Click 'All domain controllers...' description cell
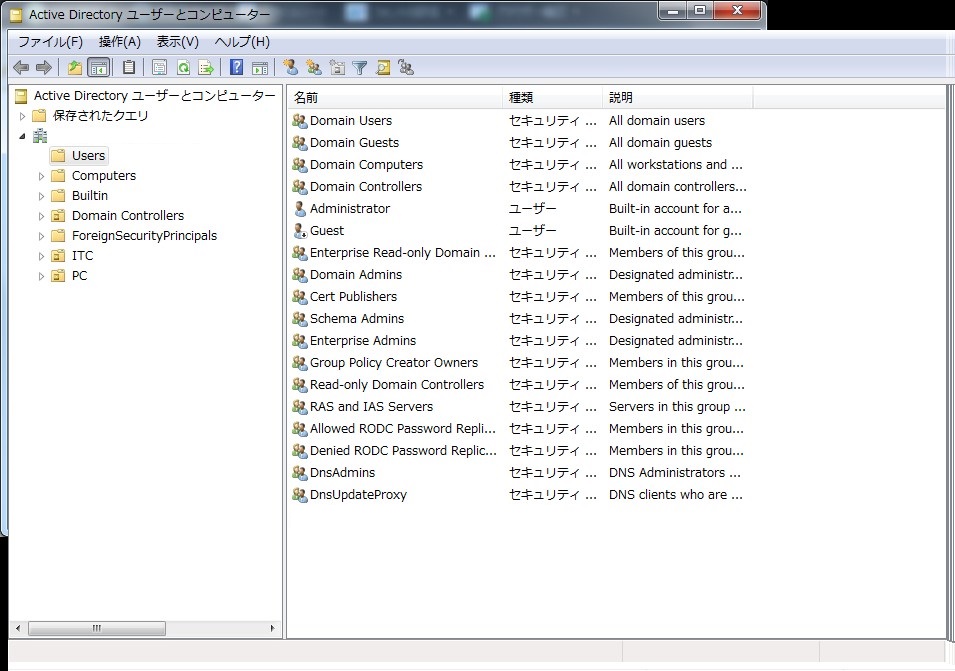The width and height of the screenshot is (955, 671). click(x=677, y=186)
